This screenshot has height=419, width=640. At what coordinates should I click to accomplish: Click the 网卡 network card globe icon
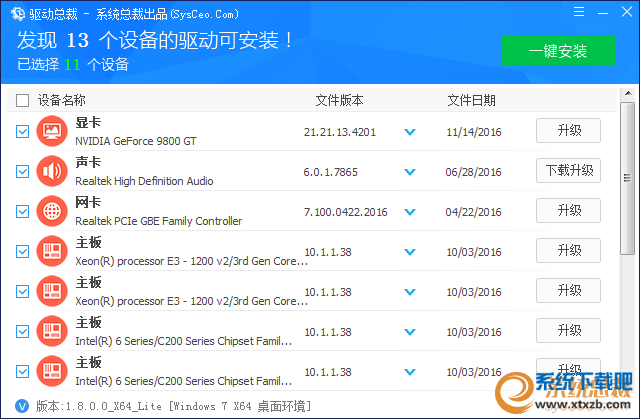coord(51,211)
